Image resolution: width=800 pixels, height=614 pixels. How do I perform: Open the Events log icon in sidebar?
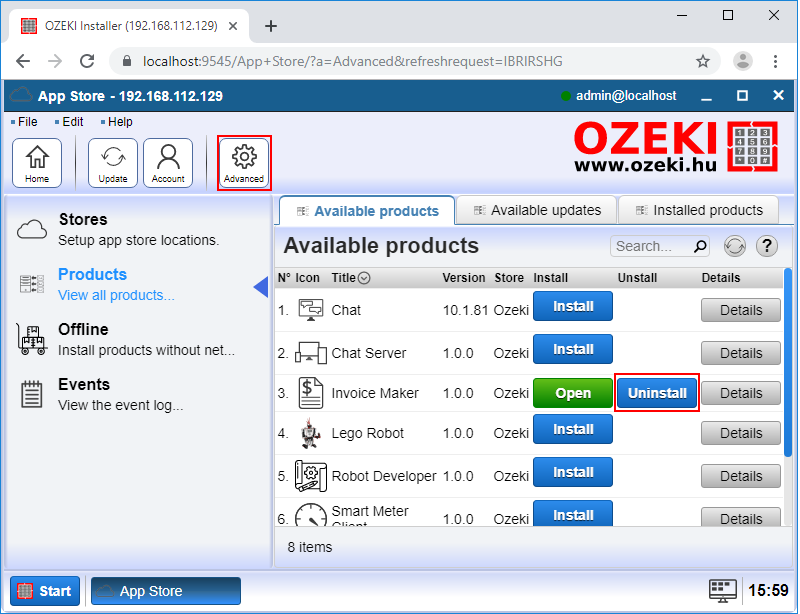(x=32, y=394)
